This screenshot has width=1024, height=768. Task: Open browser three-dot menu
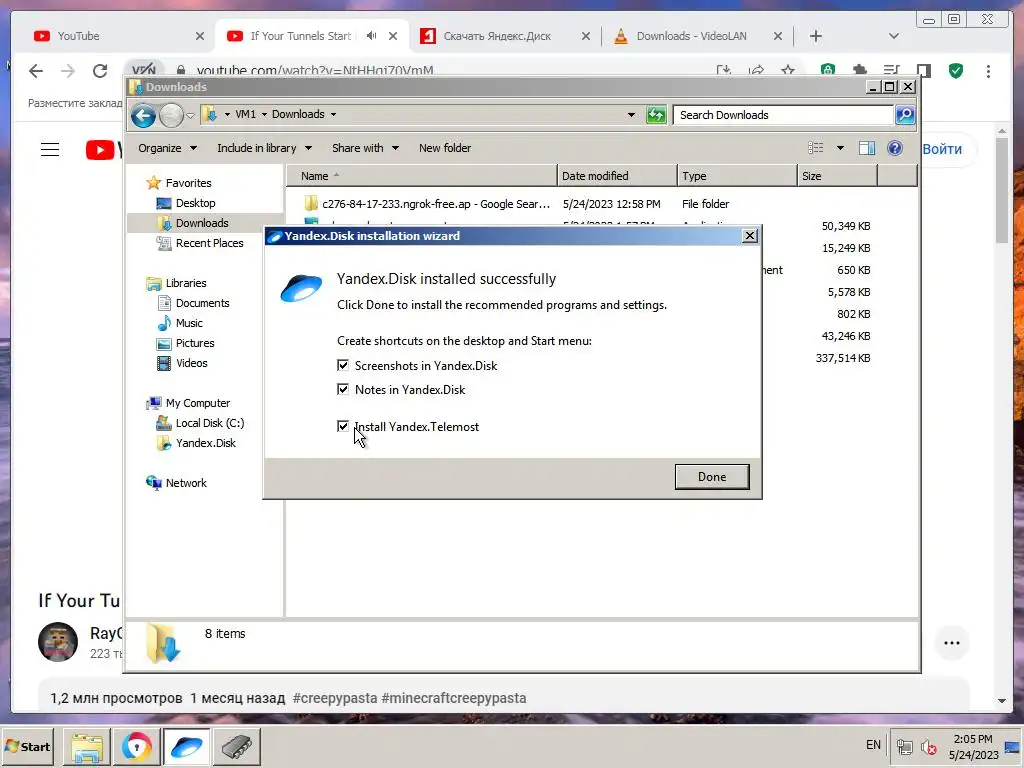click(988, 71)
